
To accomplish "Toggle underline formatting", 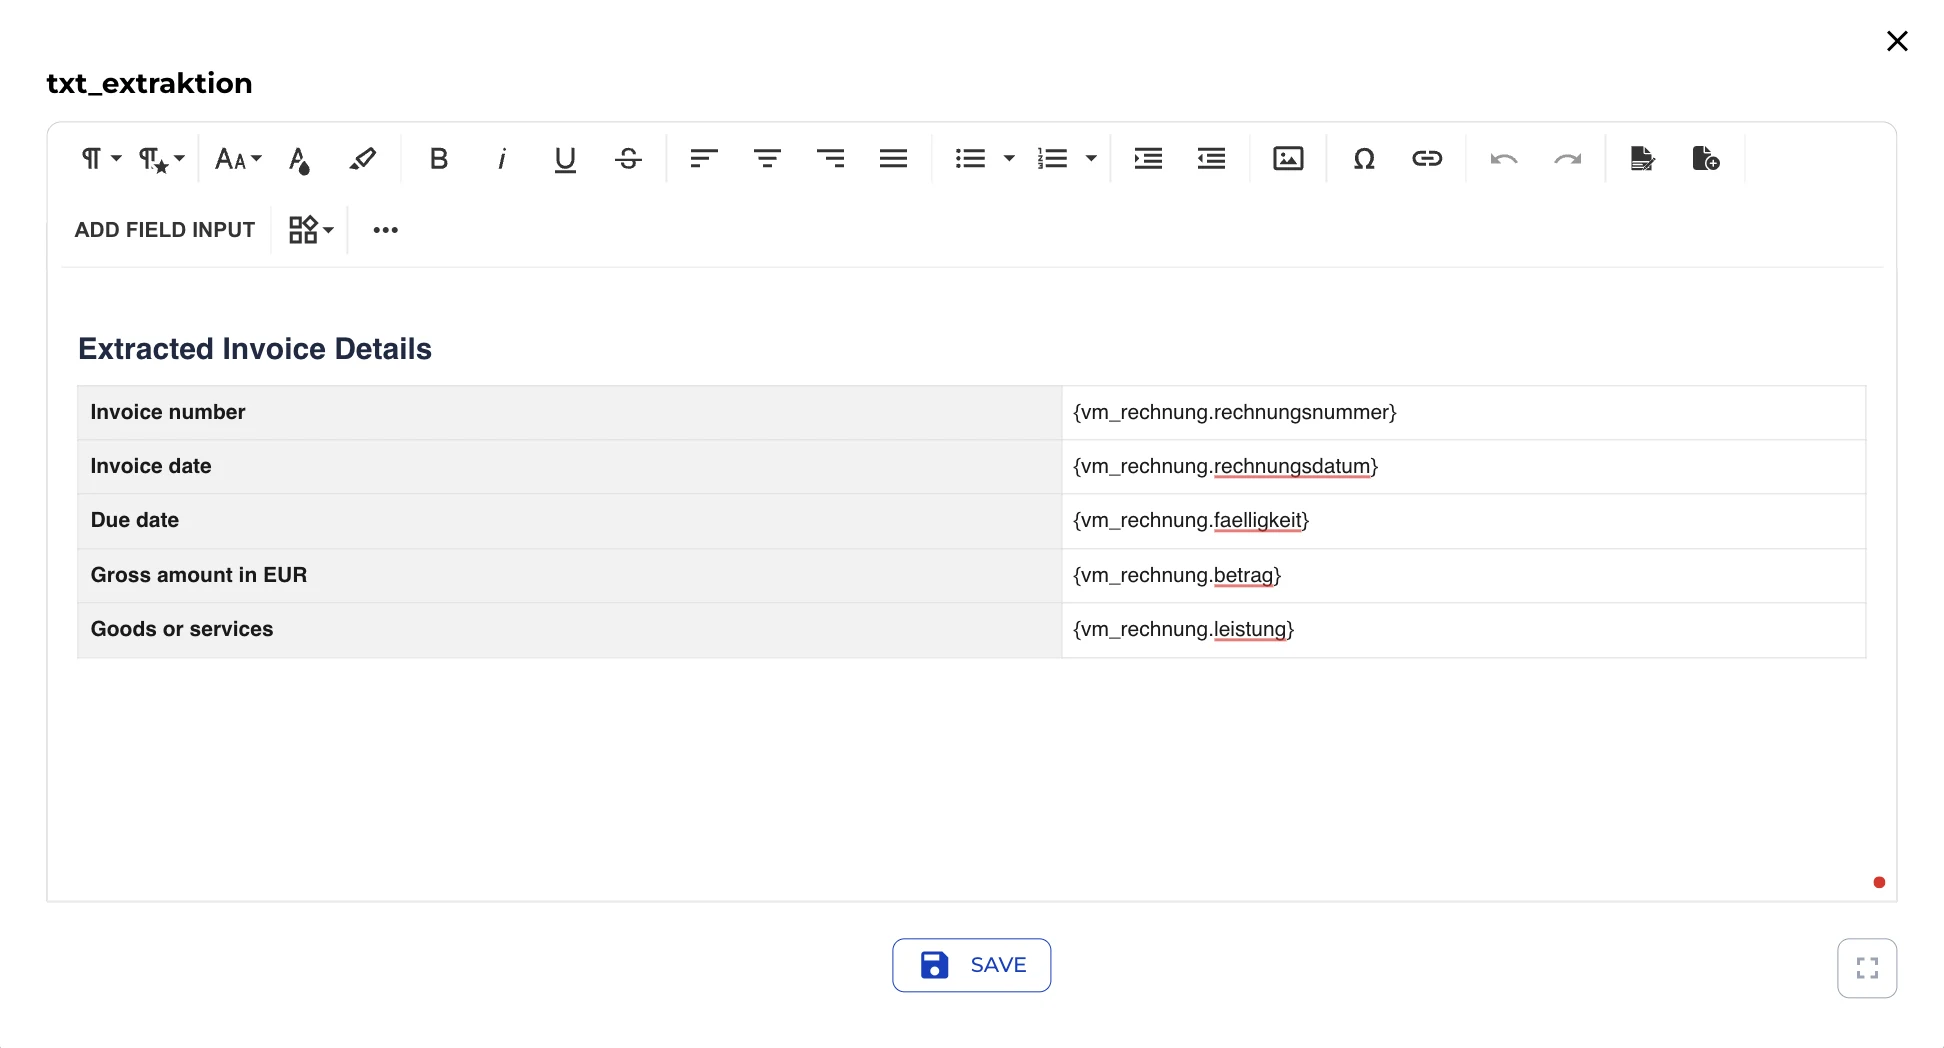I will 565,159.
